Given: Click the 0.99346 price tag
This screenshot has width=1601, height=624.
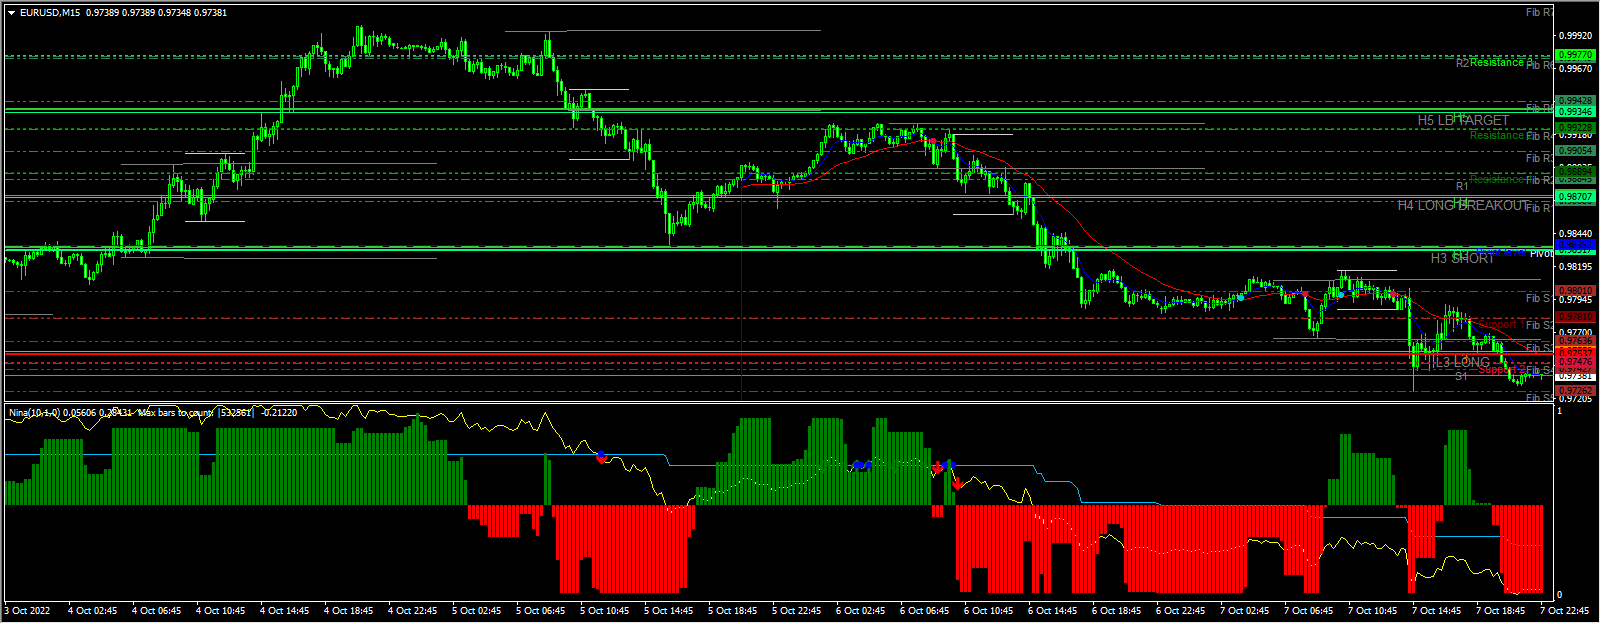Looking at the screenshot, I should (1576, 112).
